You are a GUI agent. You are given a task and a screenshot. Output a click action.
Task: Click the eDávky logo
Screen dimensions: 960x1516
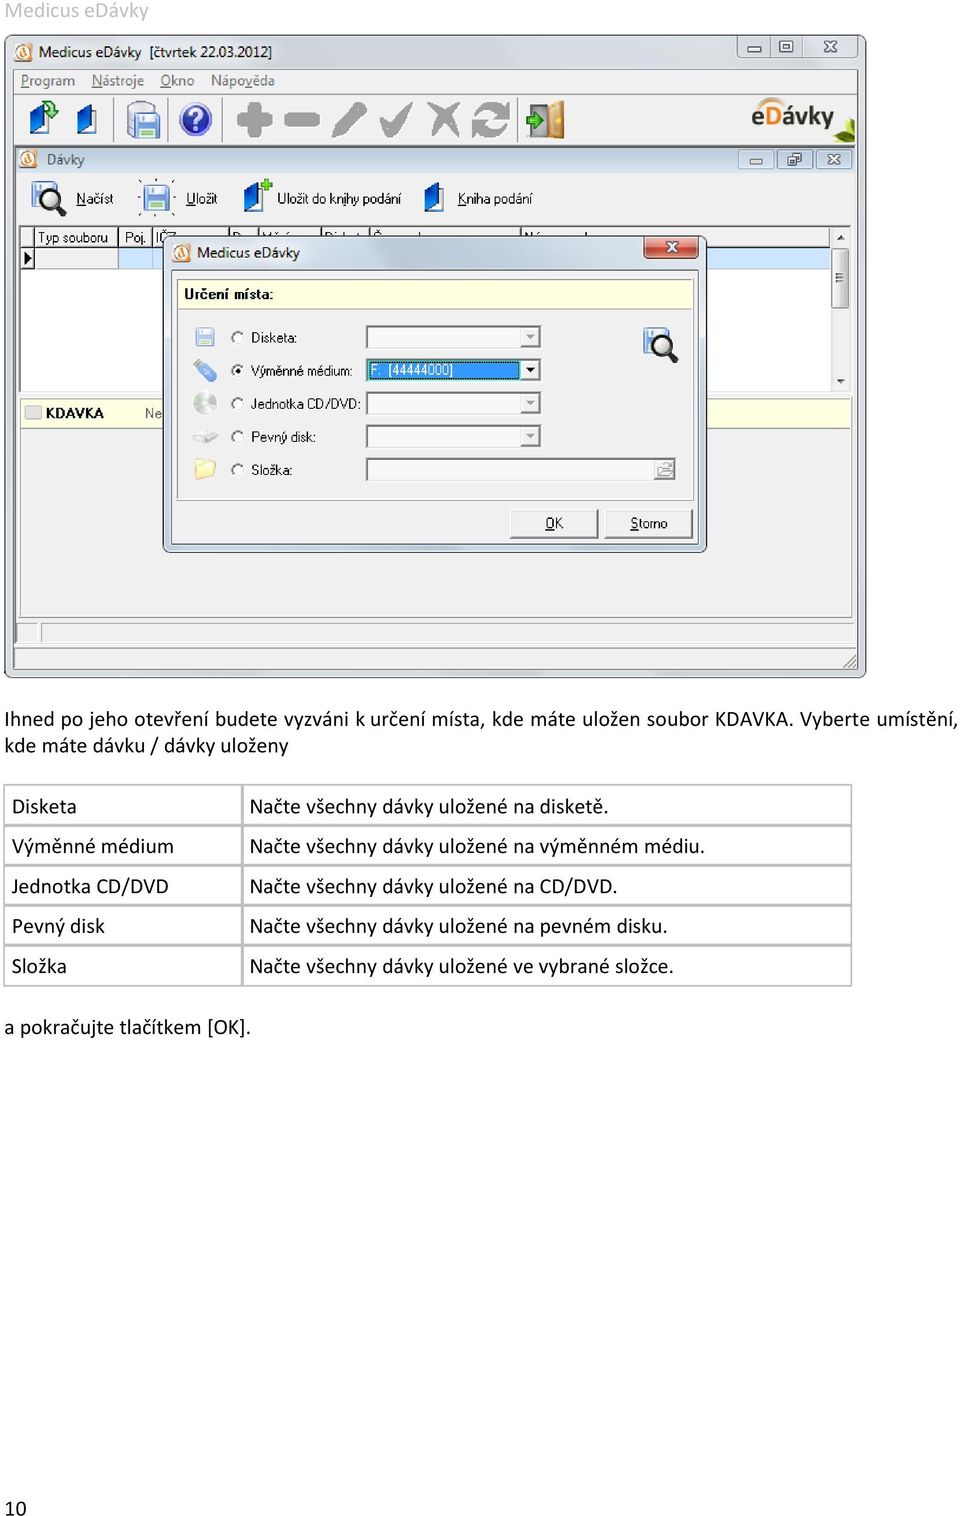[803, 119]
